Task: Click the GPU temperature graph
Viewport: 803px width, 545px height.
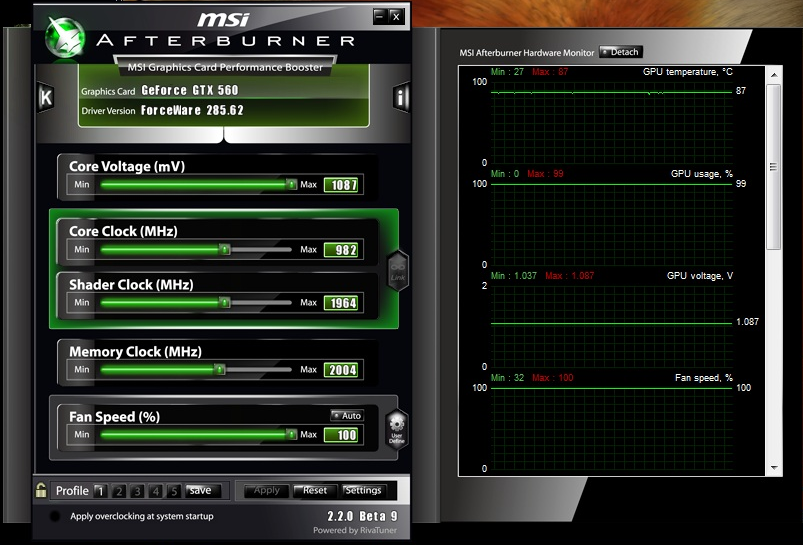Action: point(611,122)
